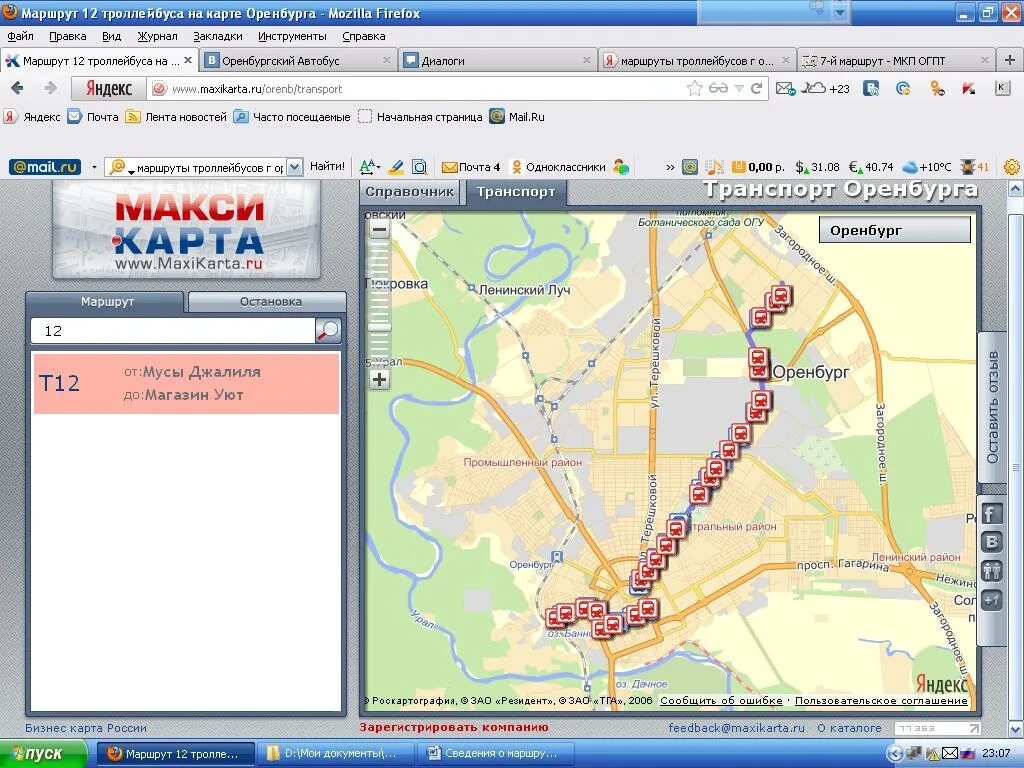Bookmark the page with the star icon

[694, 88]
